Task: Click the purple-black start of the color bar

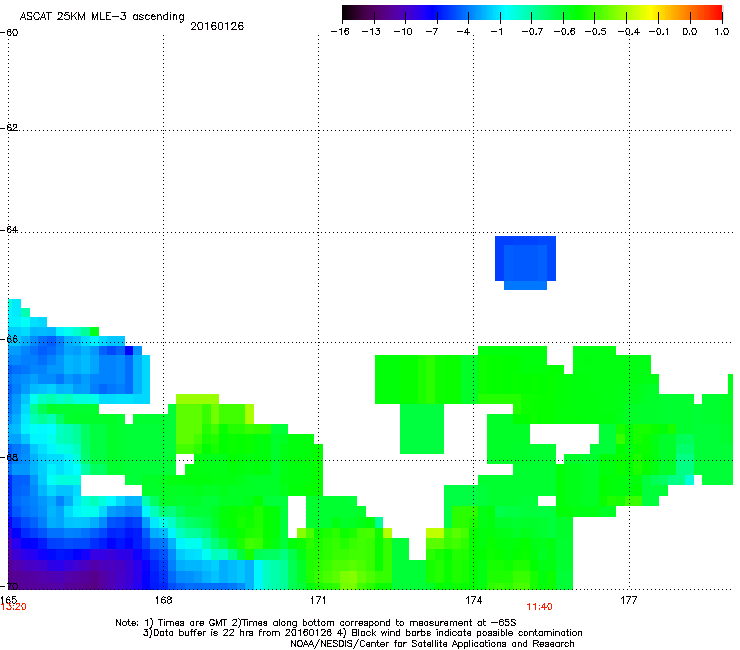Action: 352,13
